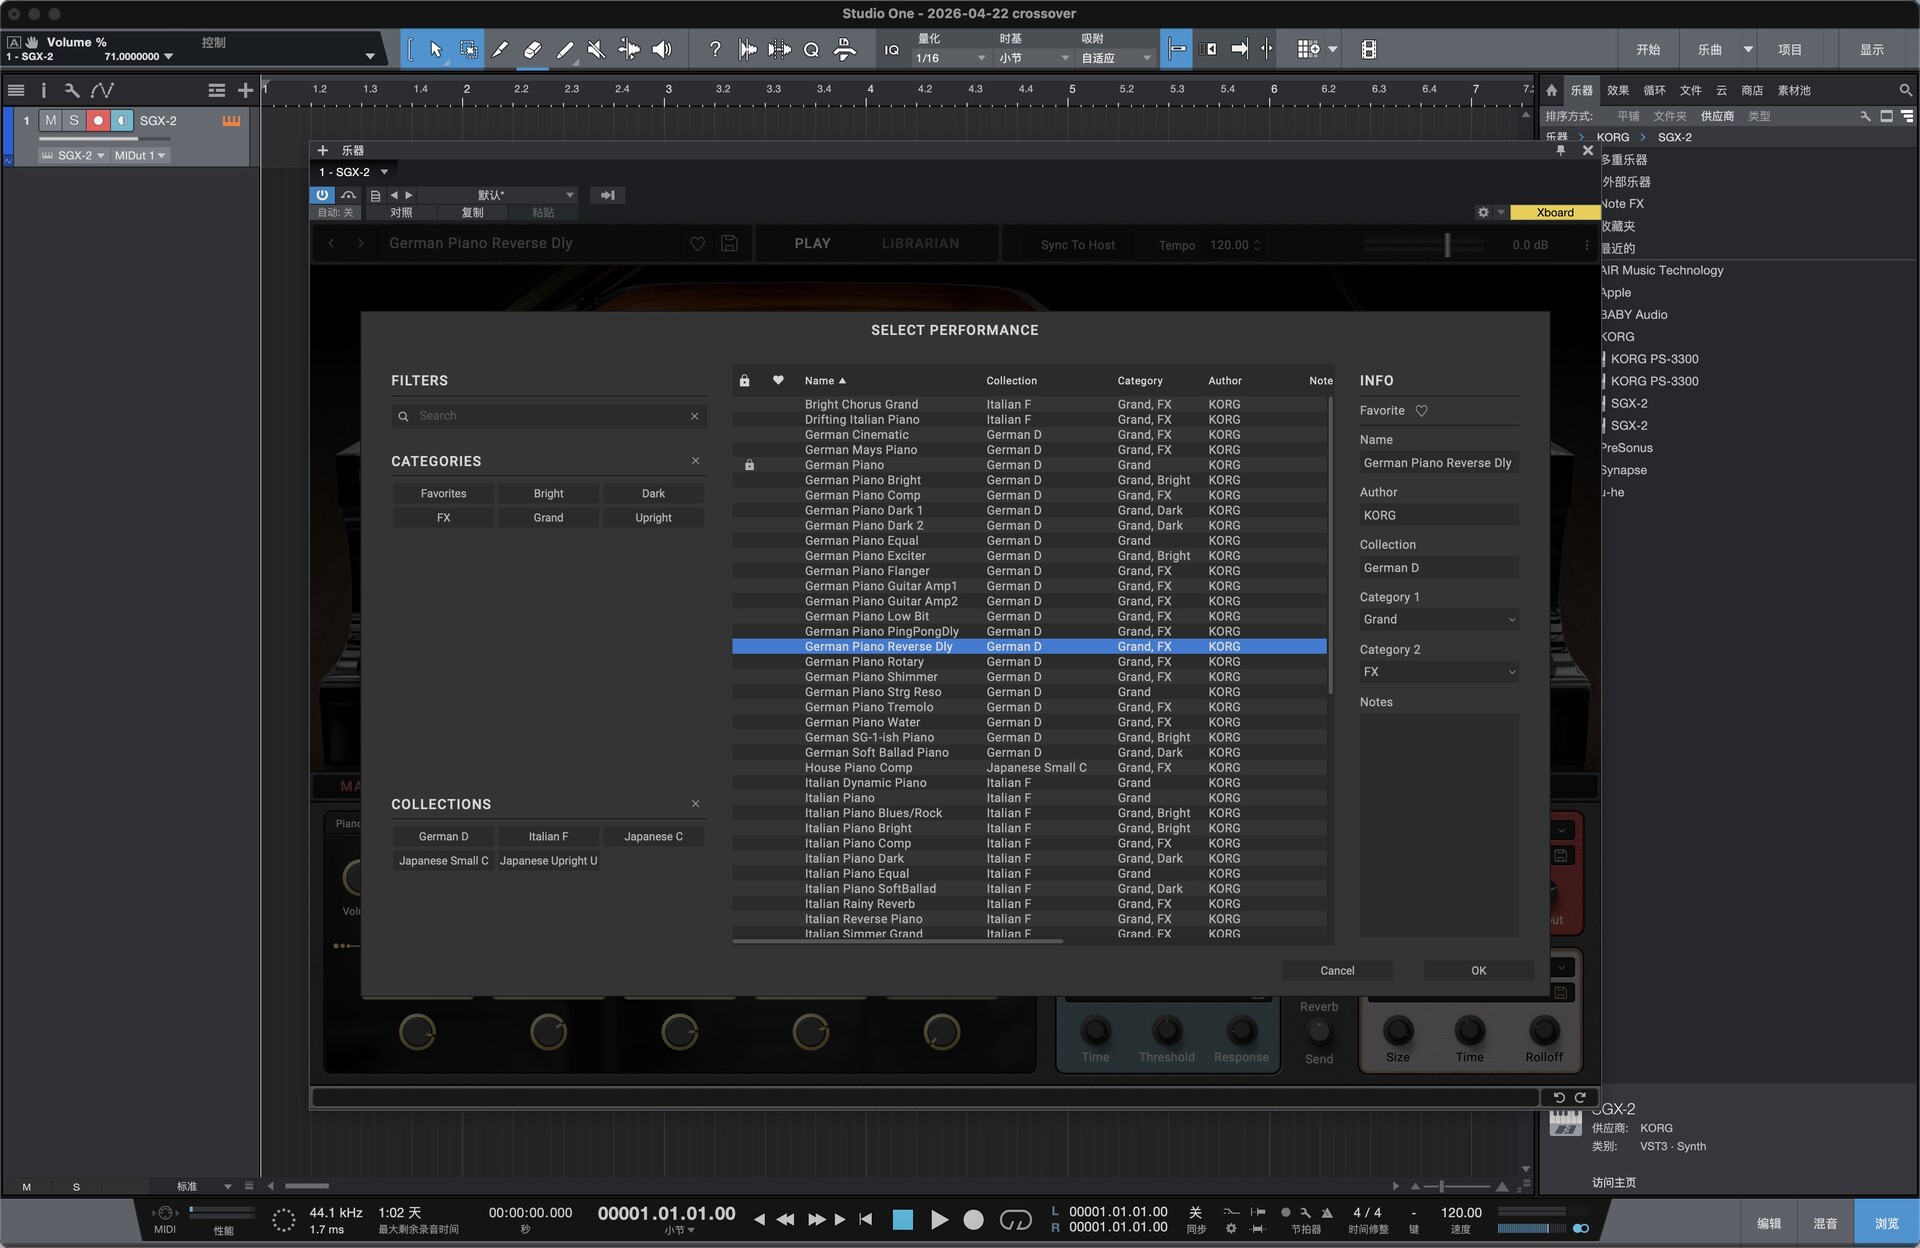The width and height of the screenshot is (1920, 1248).
Task: Open the Category 1 Grand dropdown
Action: click(1438, 620)
